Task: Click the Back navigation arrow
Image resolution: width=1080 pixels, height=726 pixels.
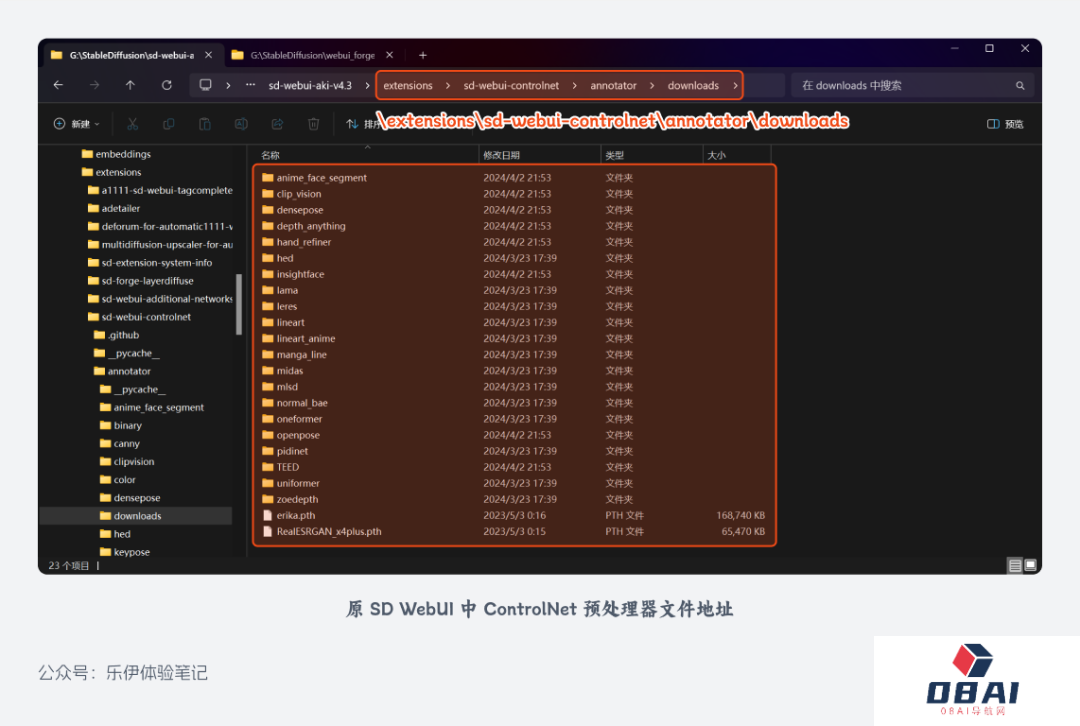Action: [59, 85]
